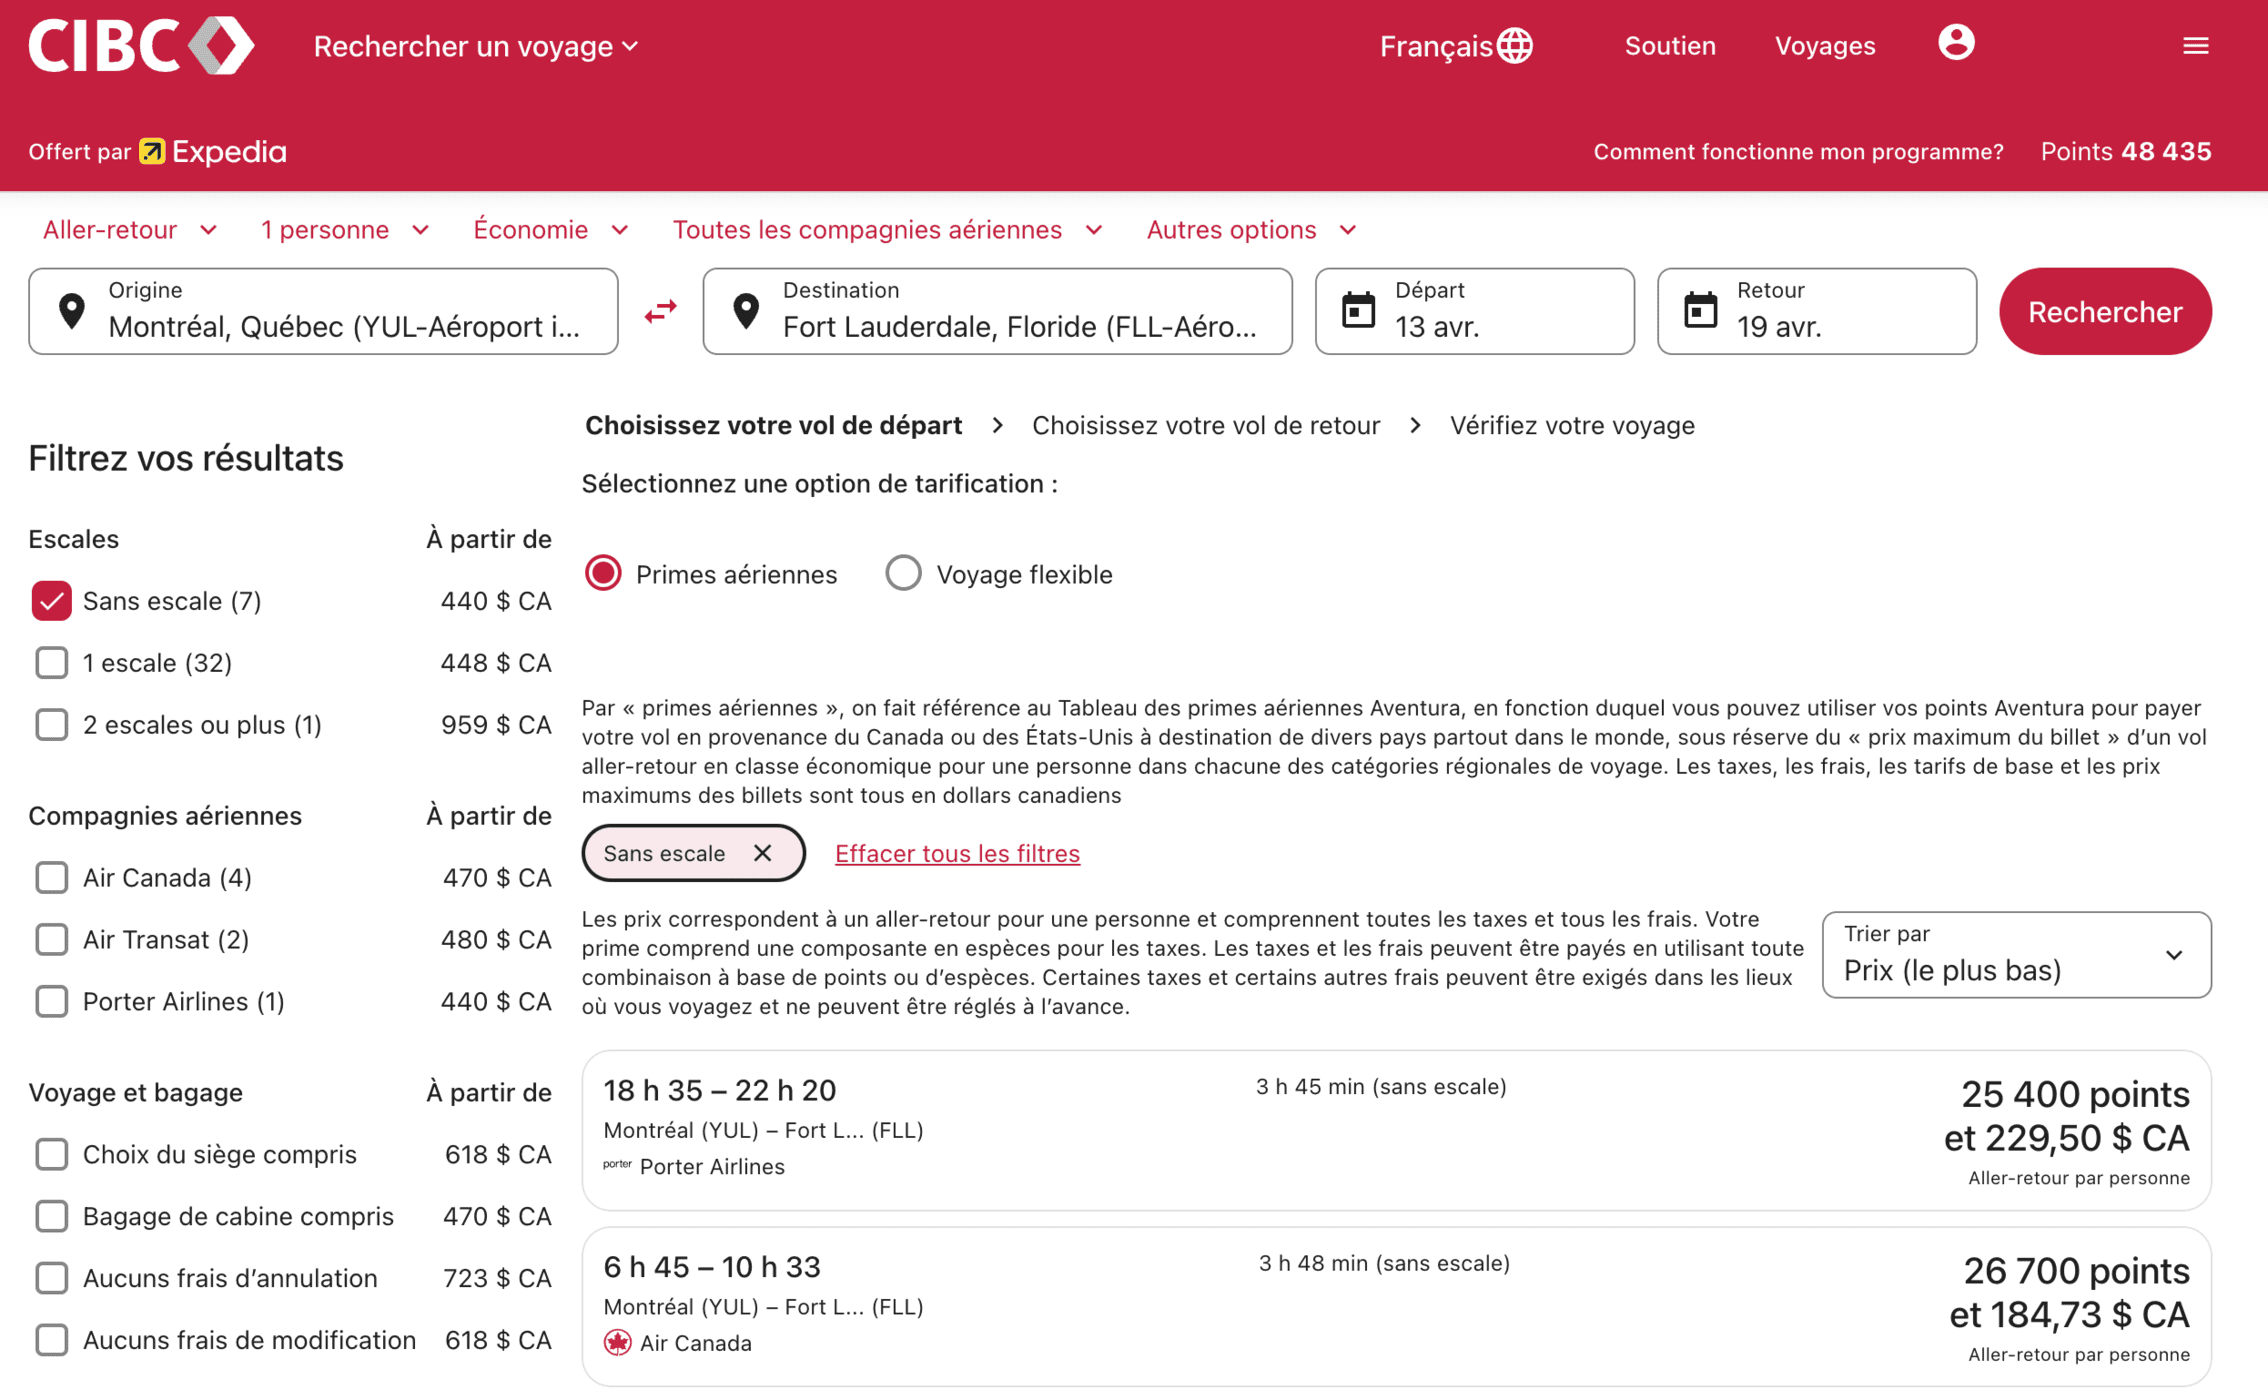The width and height of the screenshot is (2268, 1400).
Task: Click the 3 h 45 min (sans escale) duration
Action: pos(1380,1088)
